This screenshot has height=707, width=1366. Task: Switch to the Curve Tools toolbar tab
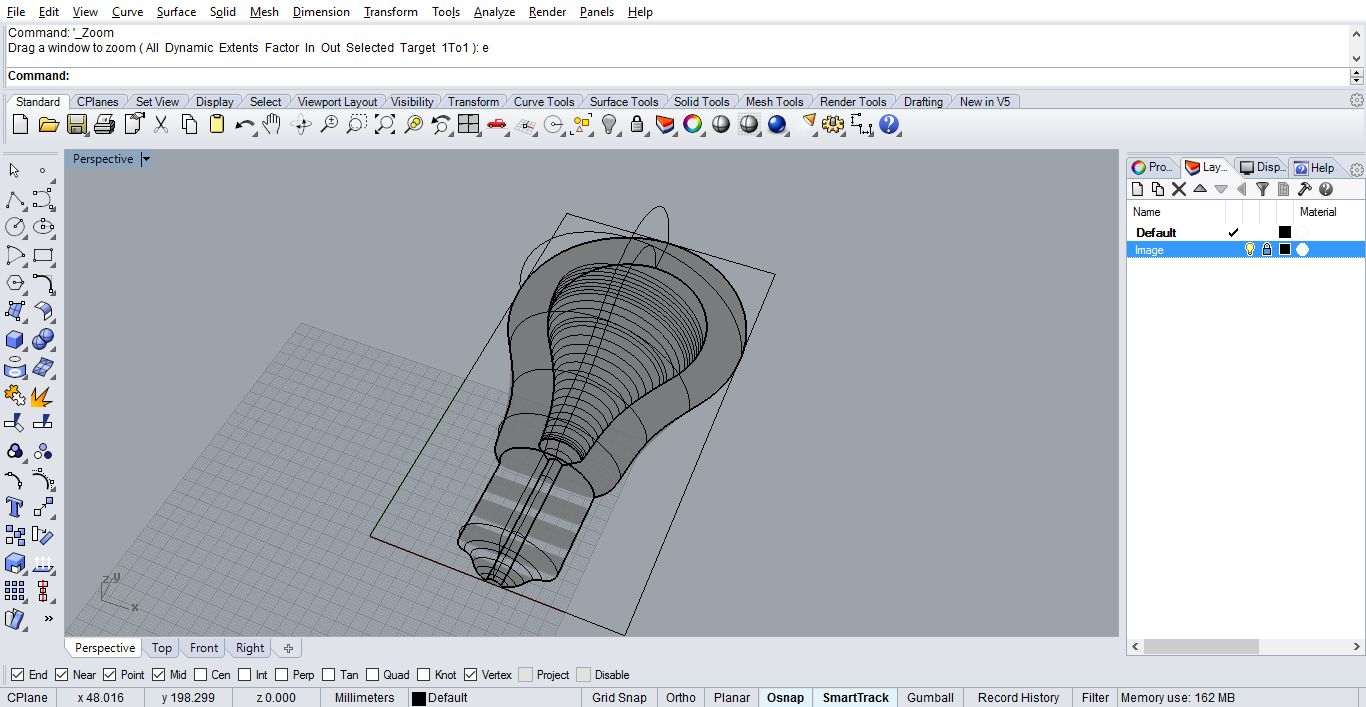click(x=543, y=102)
